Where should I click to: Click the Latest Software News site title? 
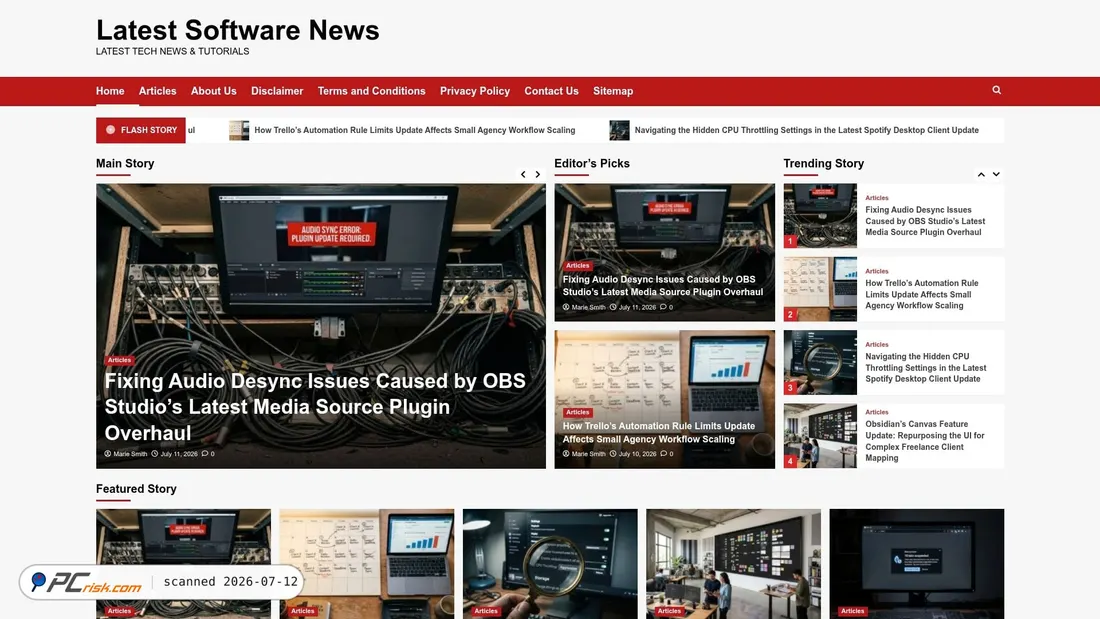tap(238, 30)
